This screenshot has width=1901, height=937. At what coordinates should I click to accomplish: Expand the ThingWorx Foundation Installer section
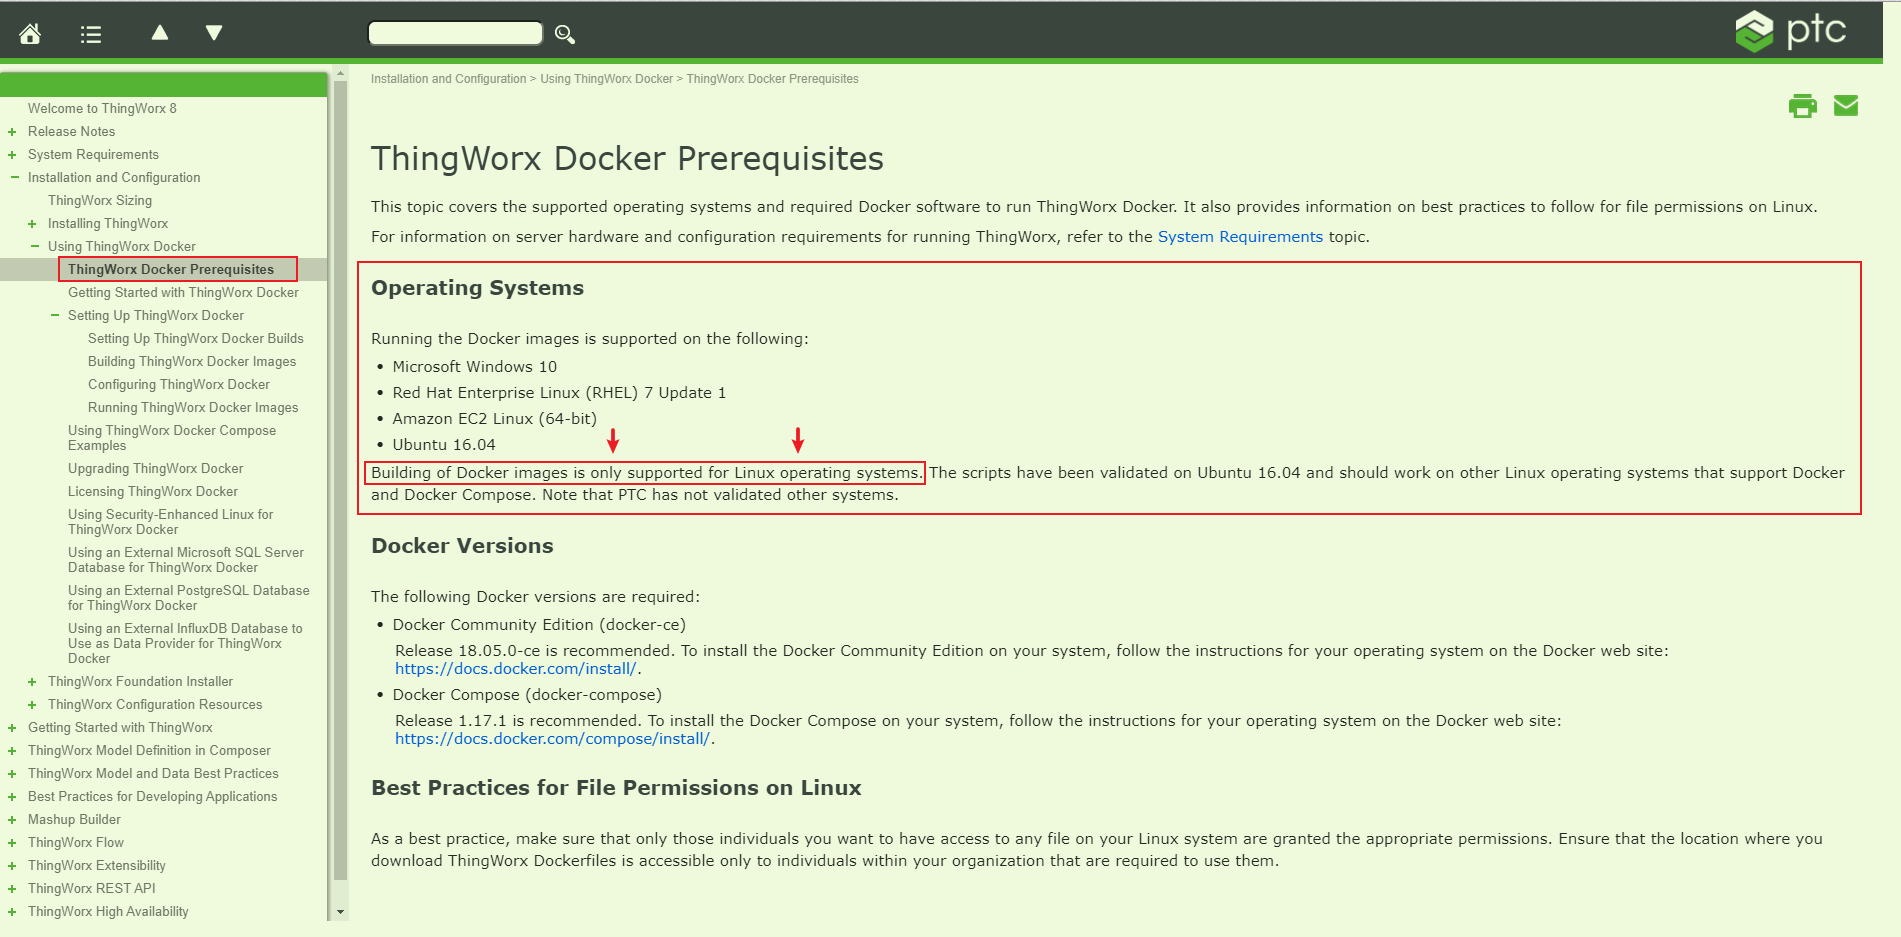click(31, 681)
